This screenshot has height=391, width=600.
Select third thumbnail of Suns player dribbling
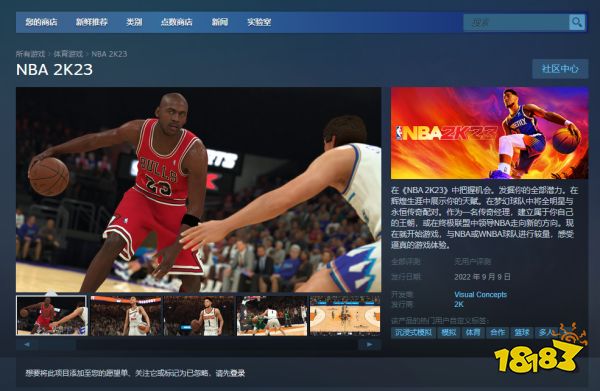tap(199, 316)
